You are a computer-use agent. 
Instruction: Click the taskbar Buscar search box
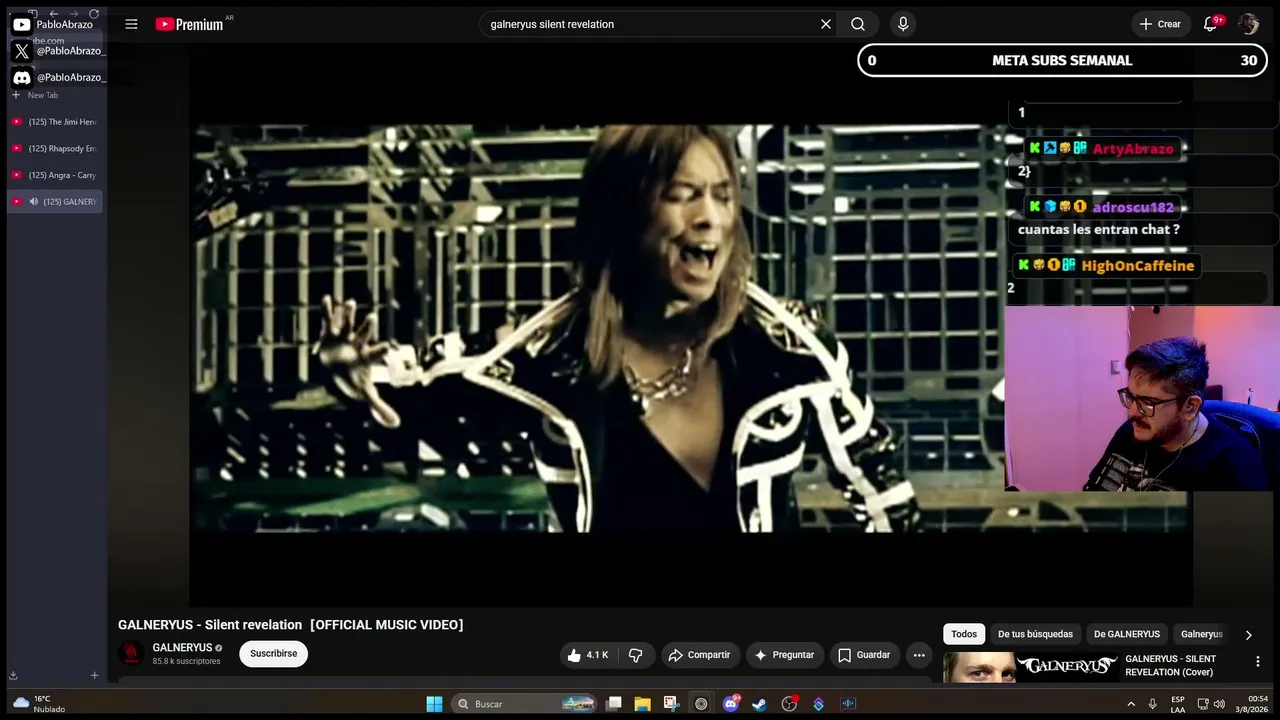(525, 704)
